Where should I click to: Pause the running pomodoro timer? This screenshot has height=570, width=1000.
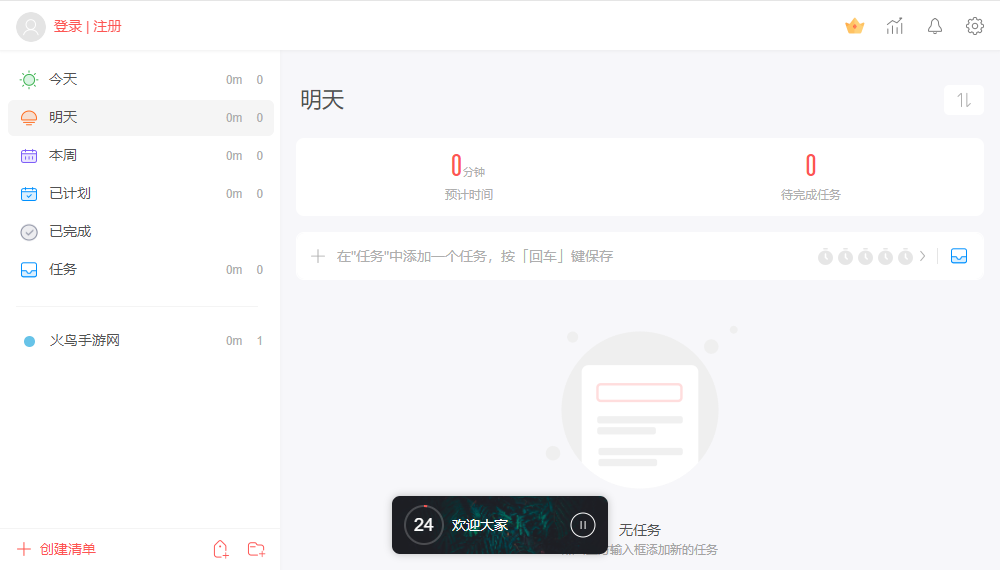click(582, 525)
